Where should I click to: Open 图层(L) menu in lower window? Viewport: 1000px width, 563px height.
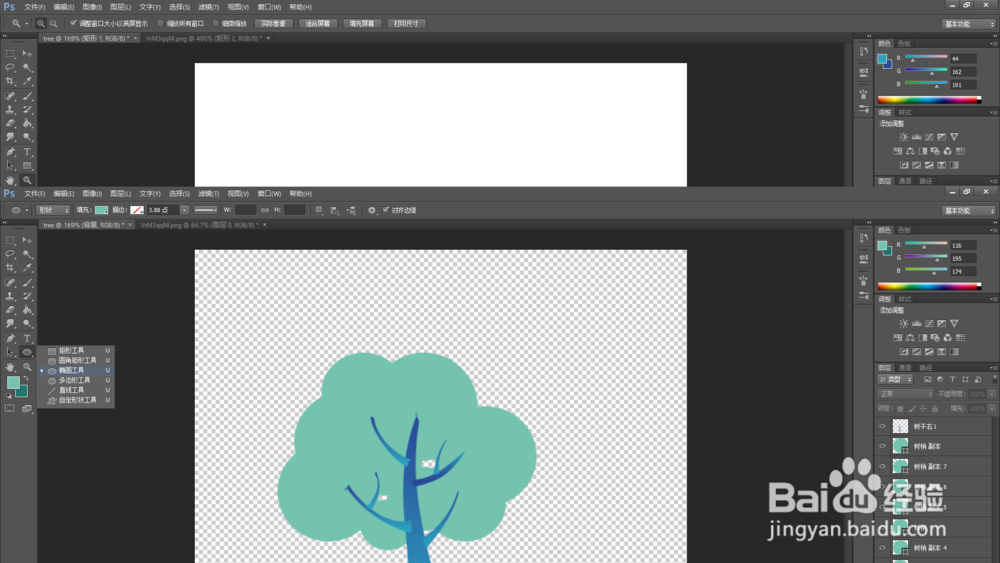[x=121, y=194]
